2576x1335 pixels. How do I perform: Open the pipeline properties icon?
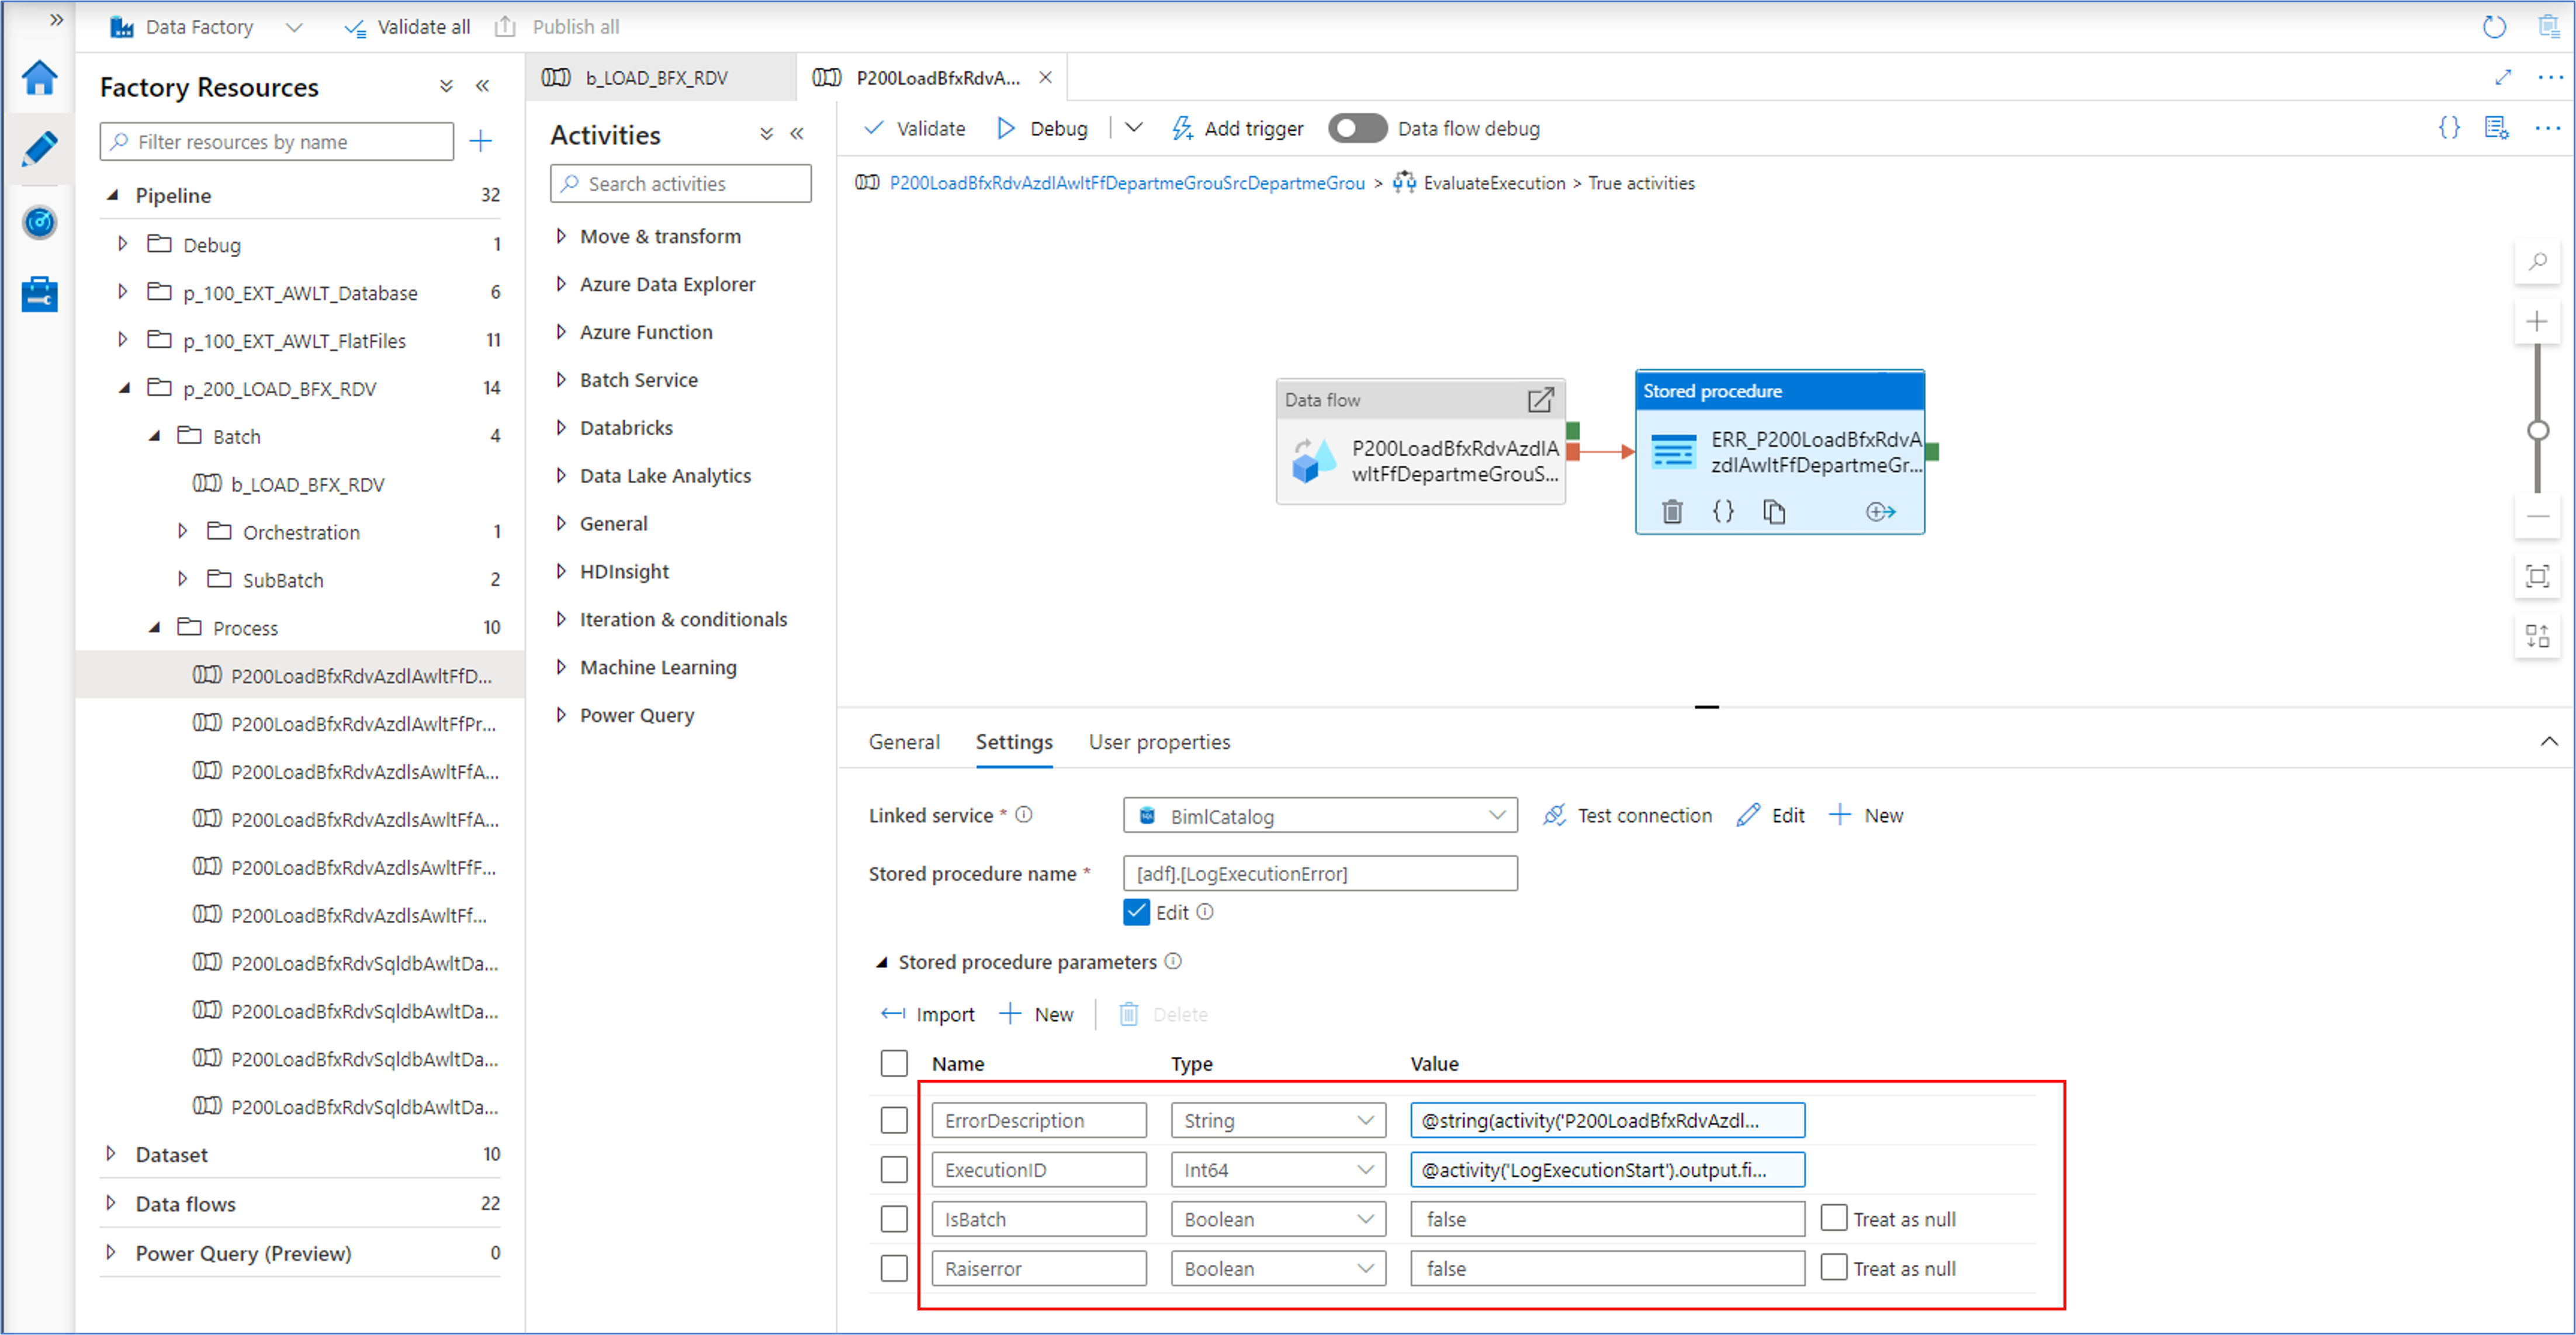click(x=2497, y=128)
